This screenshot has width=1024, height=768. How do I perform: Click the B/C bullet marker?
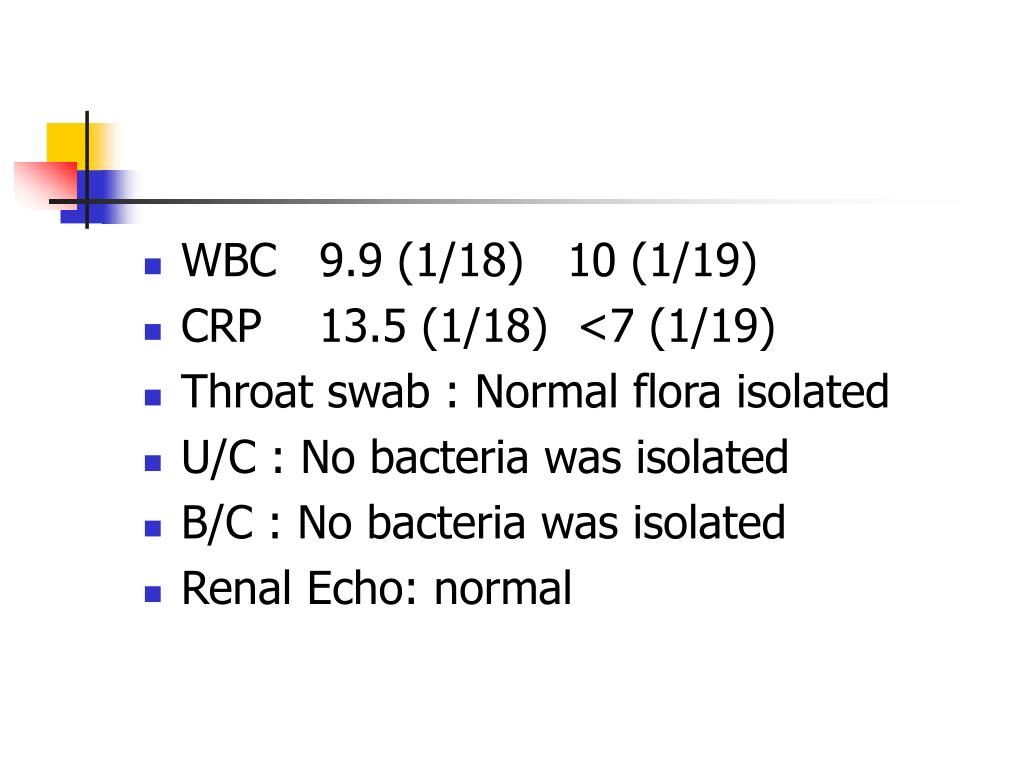tap(153, 528)
